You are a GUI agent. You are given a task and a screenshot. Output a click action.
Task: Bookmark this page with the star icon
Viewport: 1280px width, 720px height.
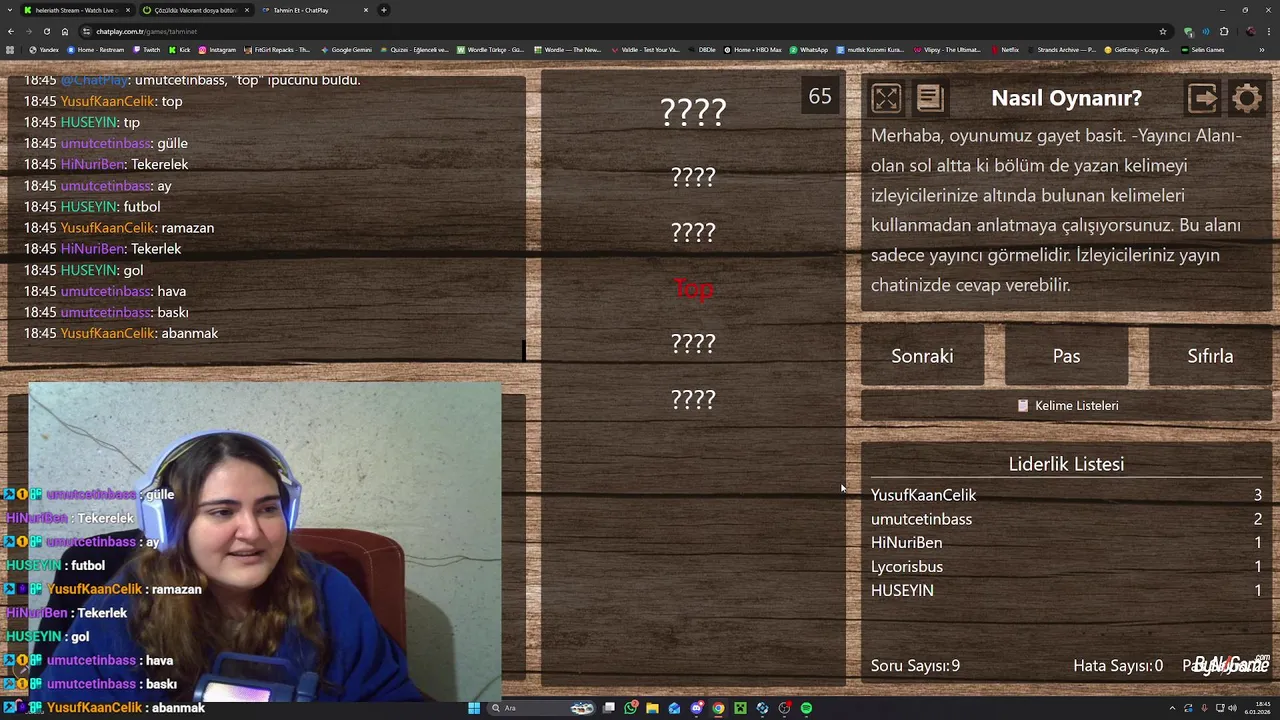[x=1163, y=31]
